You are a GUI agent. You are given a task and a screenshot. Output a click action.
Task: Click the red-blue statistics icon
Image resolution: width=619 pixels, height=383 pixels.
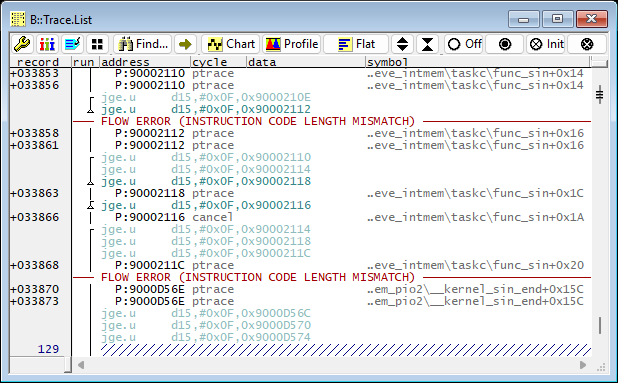pyautogui.click(x=47, y=44)
